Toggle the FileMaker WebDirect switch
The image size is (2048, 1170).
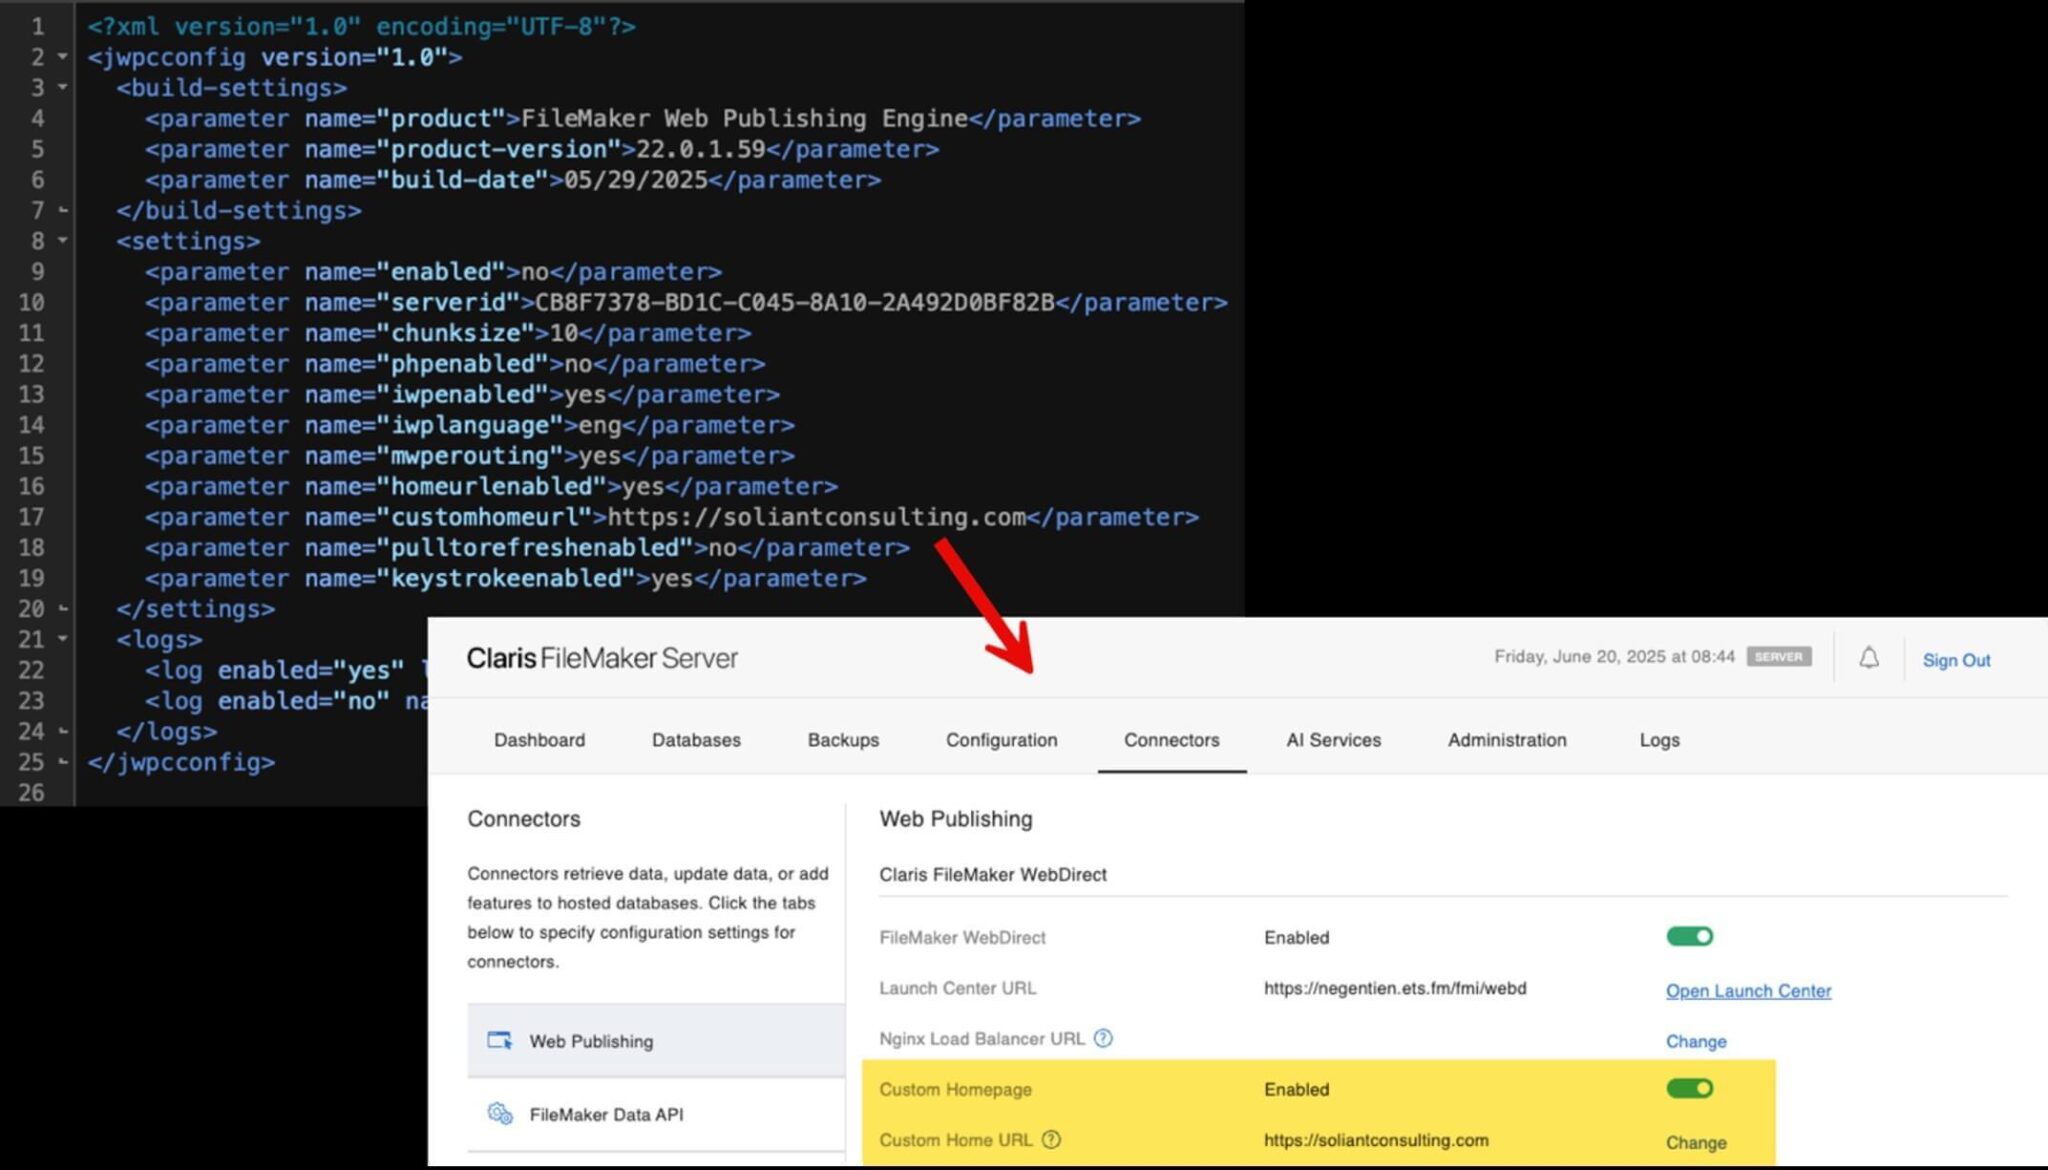coord(1689,936)
